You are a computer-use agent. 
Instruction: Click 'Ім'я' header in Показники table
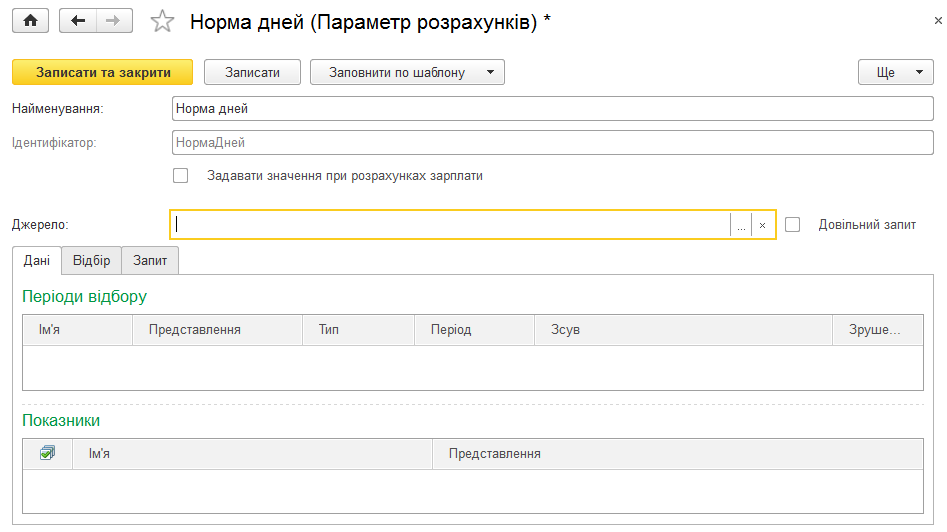coord(252,453)
